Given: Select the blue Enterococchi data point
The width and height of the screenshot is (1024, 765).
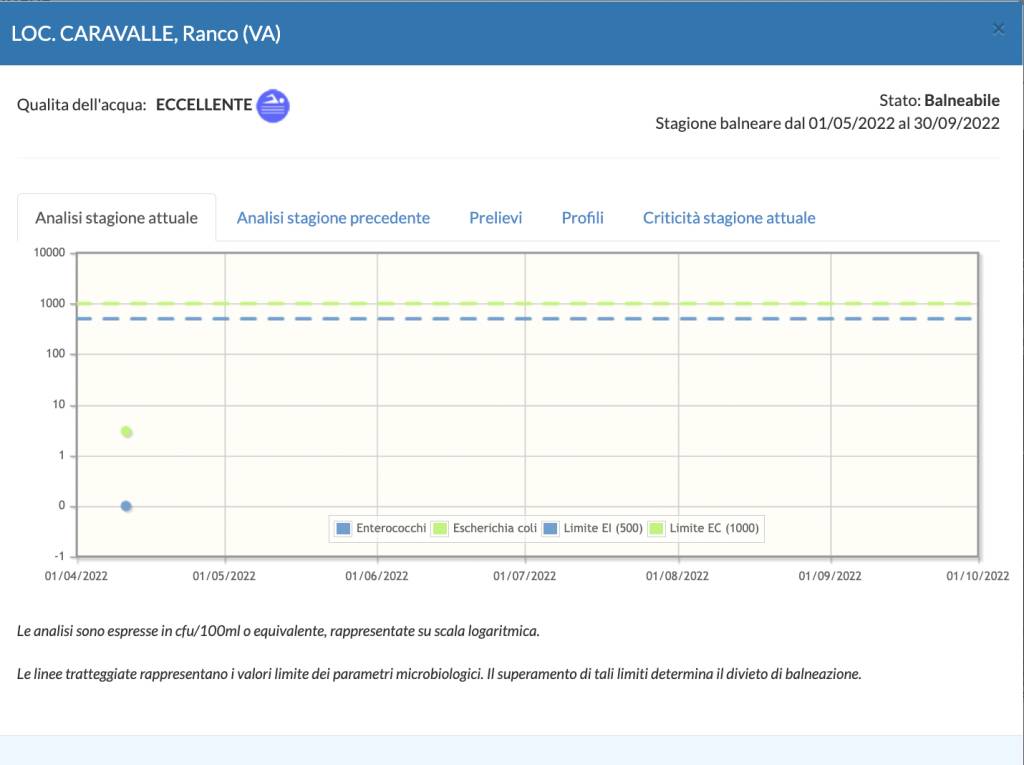Looking at the screenshot, I should [x=126, y=506].
